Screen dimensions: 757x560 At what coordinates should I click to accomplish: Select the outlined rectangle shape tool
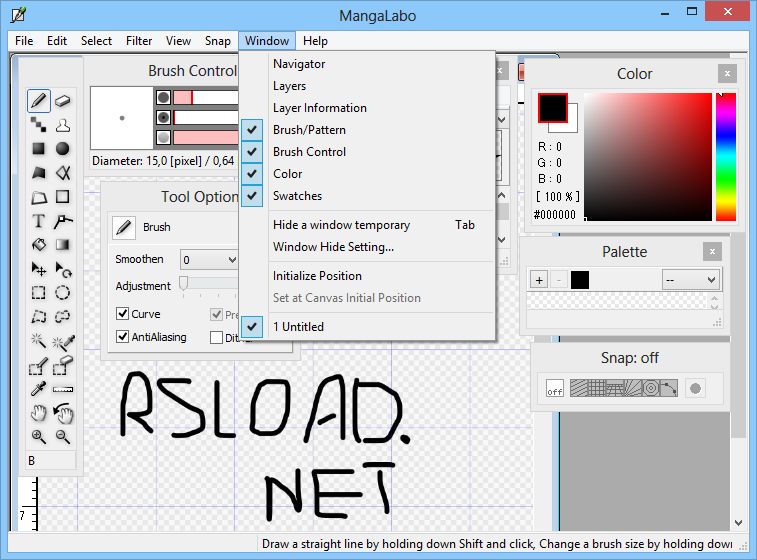(62, 196)
